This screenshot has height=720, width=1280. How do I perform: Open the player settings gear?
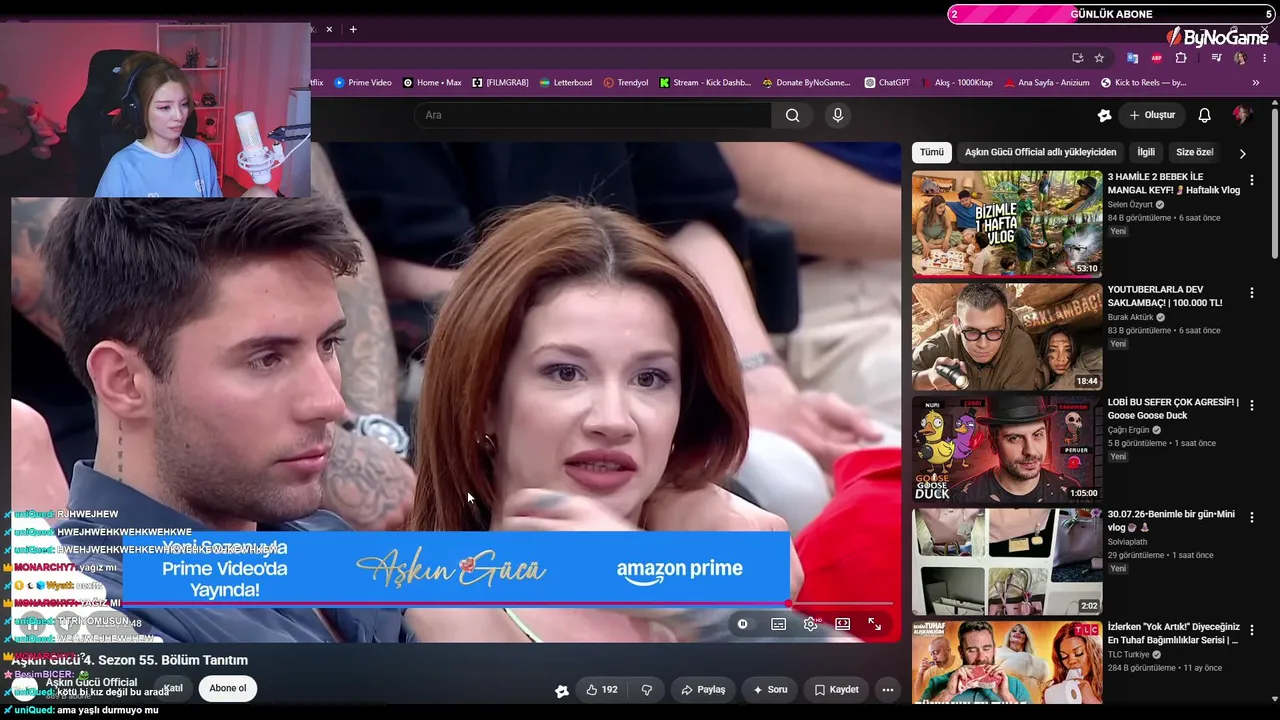[x=811, y=624]
